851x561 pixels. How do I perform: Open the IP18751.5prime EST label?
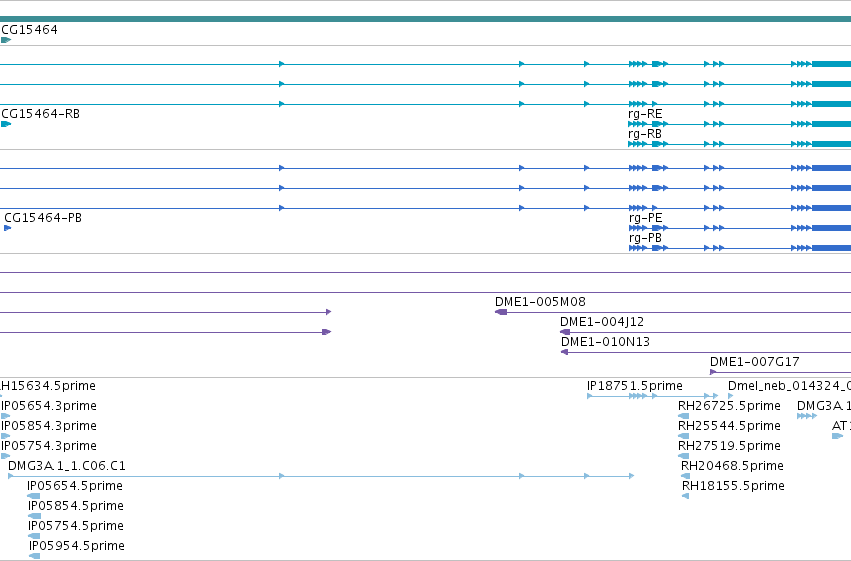(x=635, y=386)
